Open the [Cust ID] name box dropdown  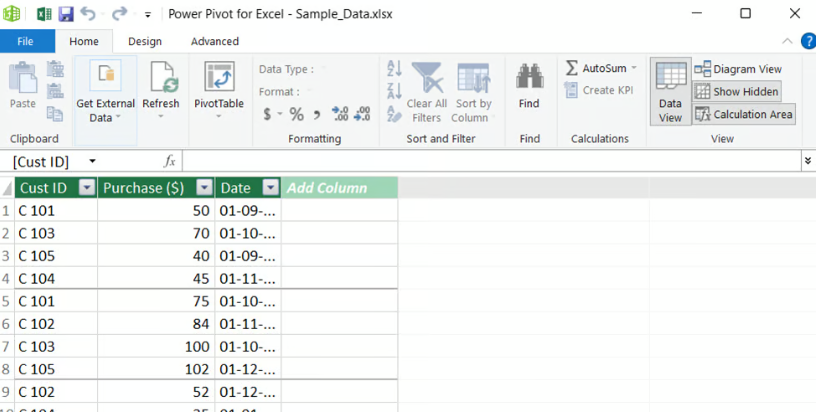pos(92,161)
